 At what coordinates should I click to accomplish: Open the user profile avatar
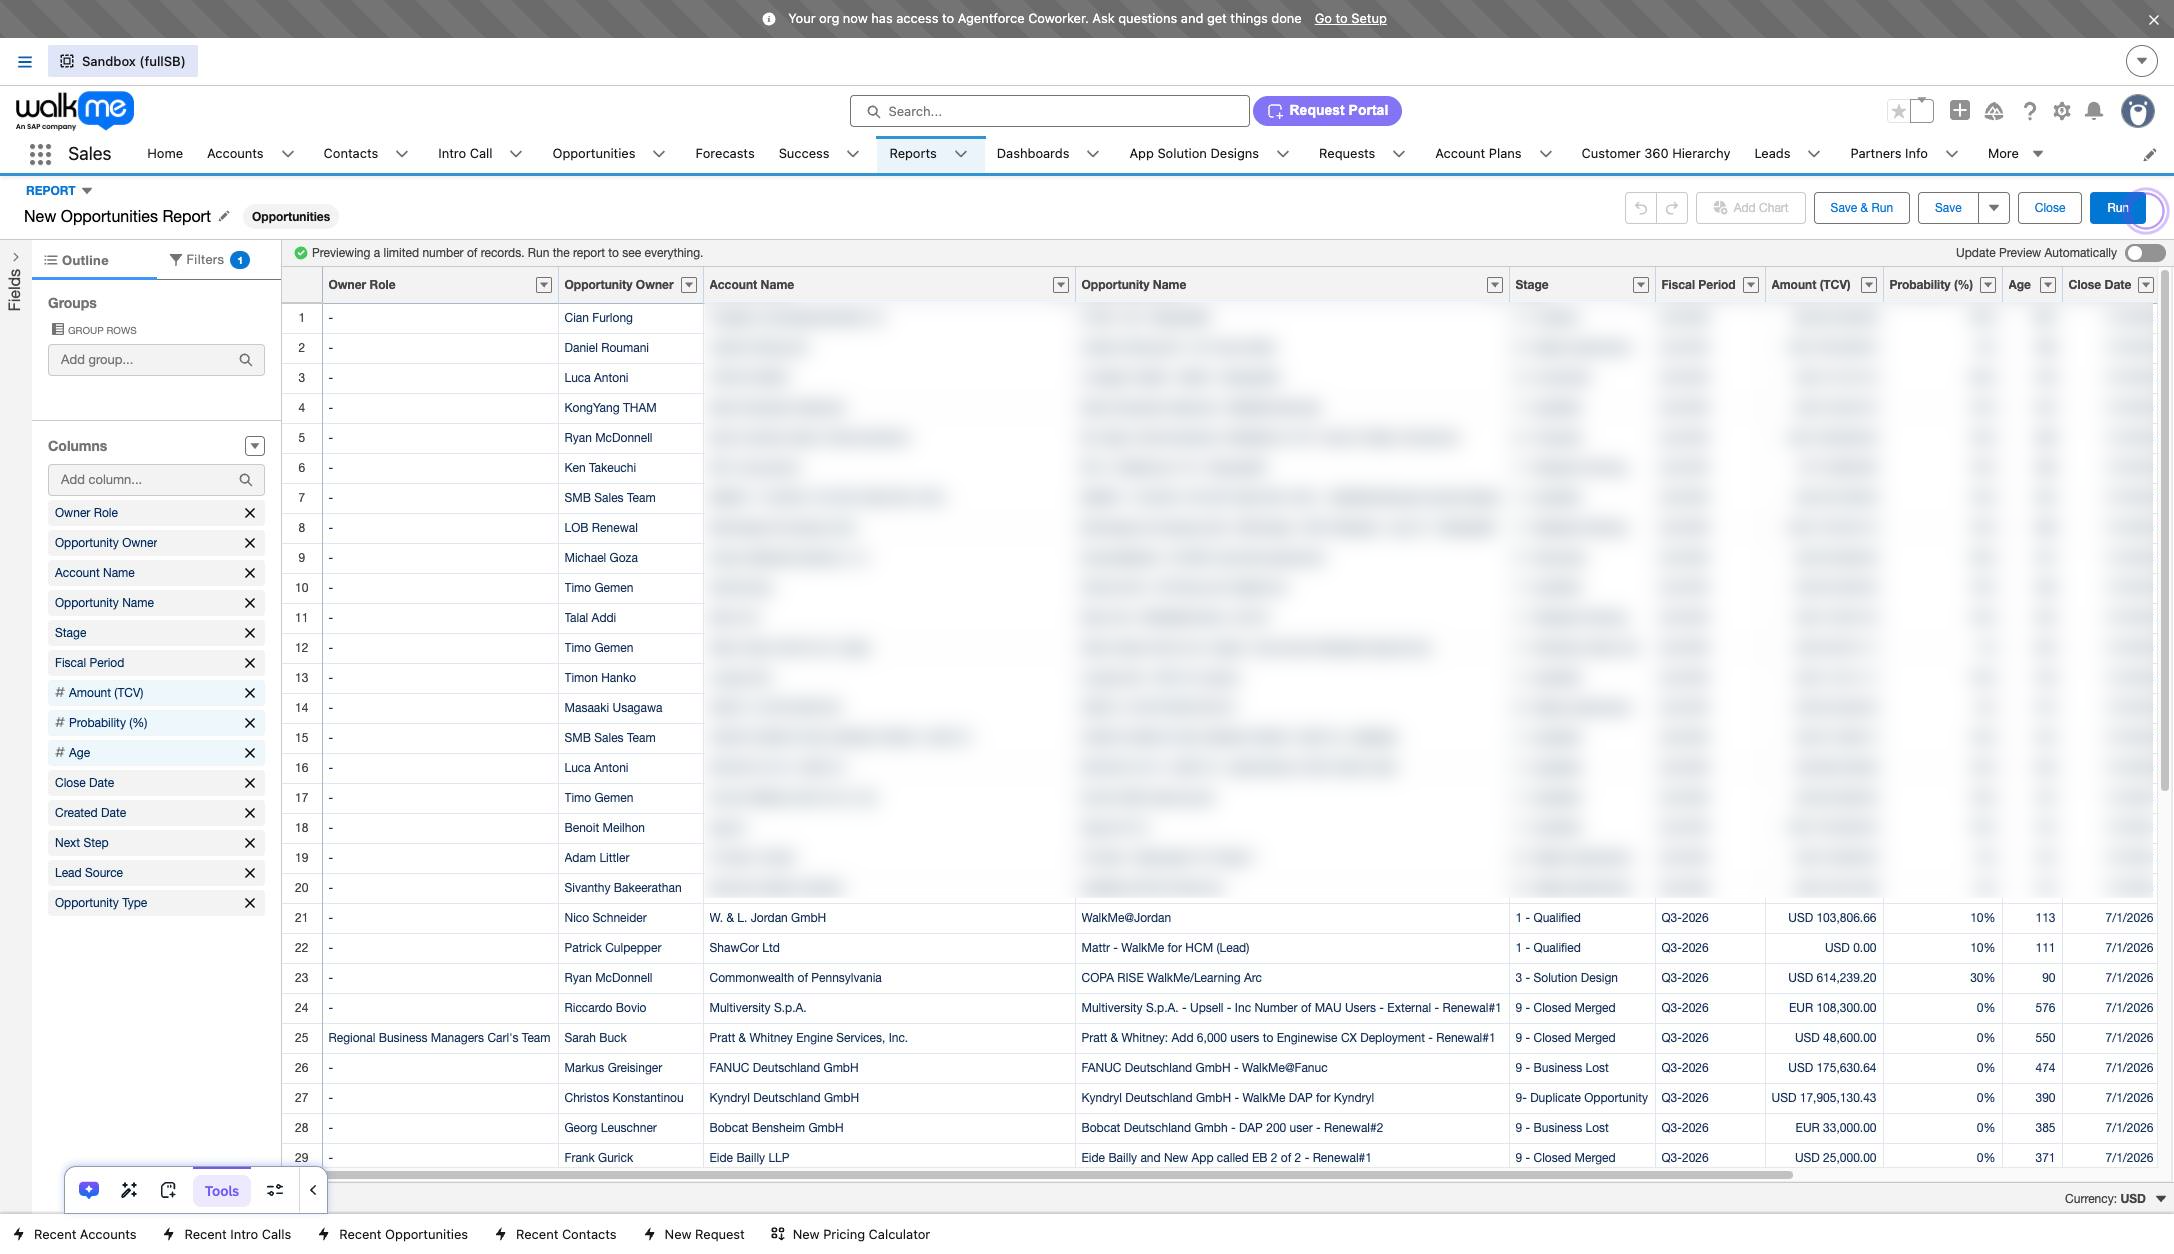2138,111
